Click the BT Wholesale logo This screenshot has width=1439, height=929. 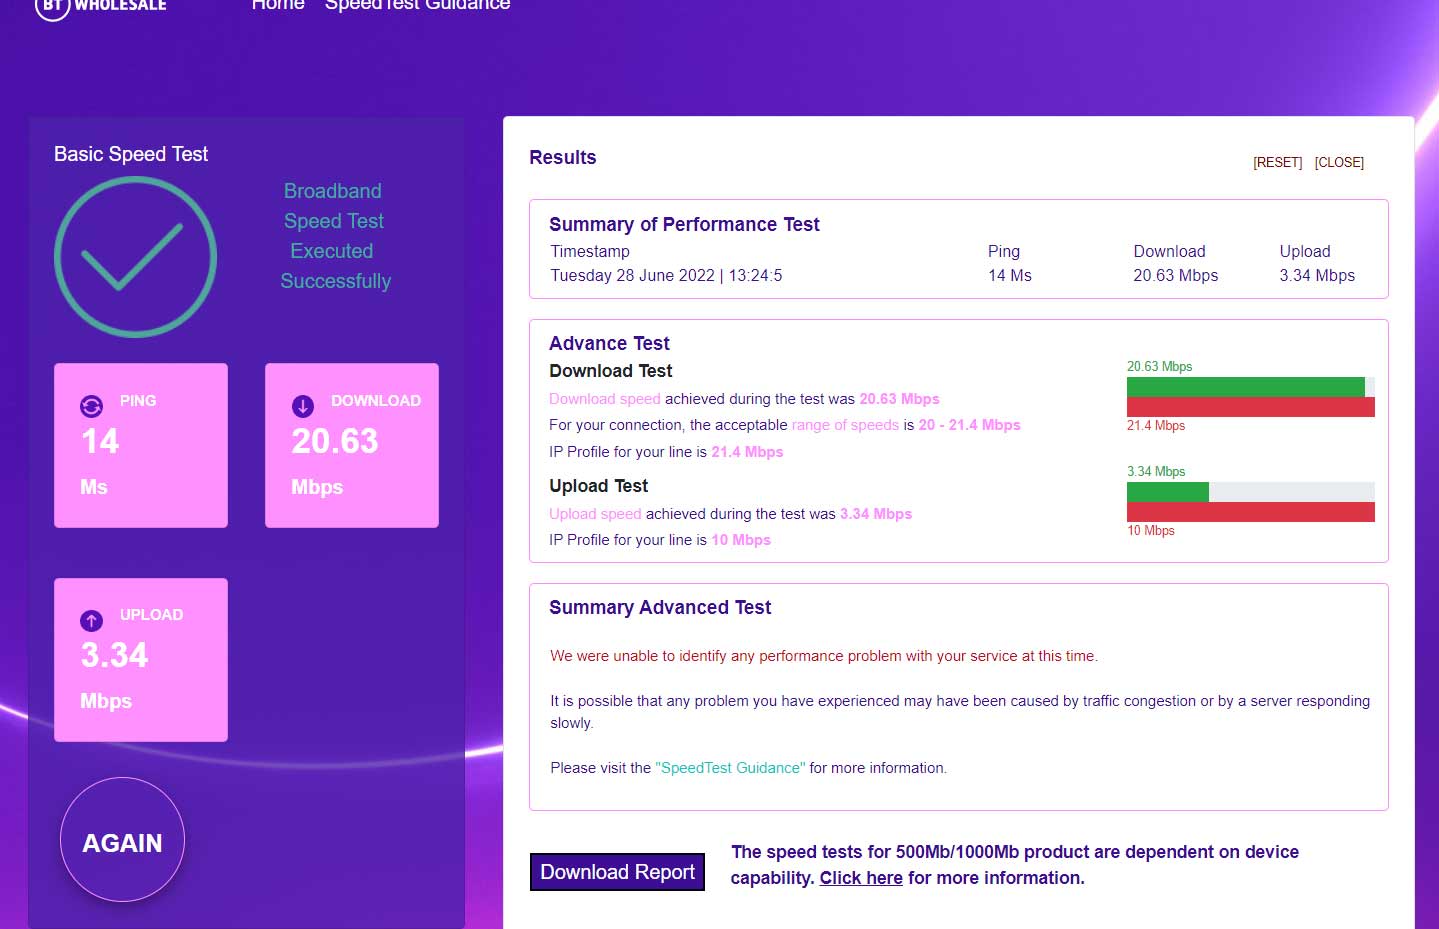100,6
